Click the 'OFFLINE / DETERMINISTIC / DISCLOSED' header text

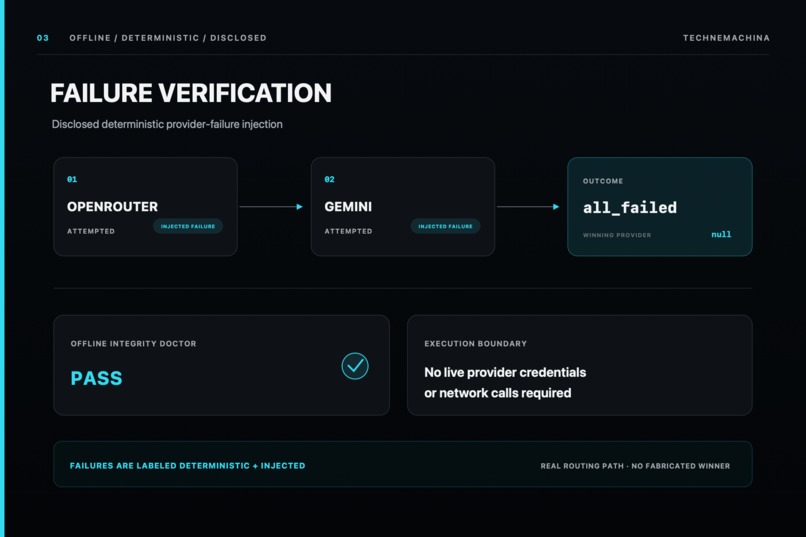coord(168,38)
